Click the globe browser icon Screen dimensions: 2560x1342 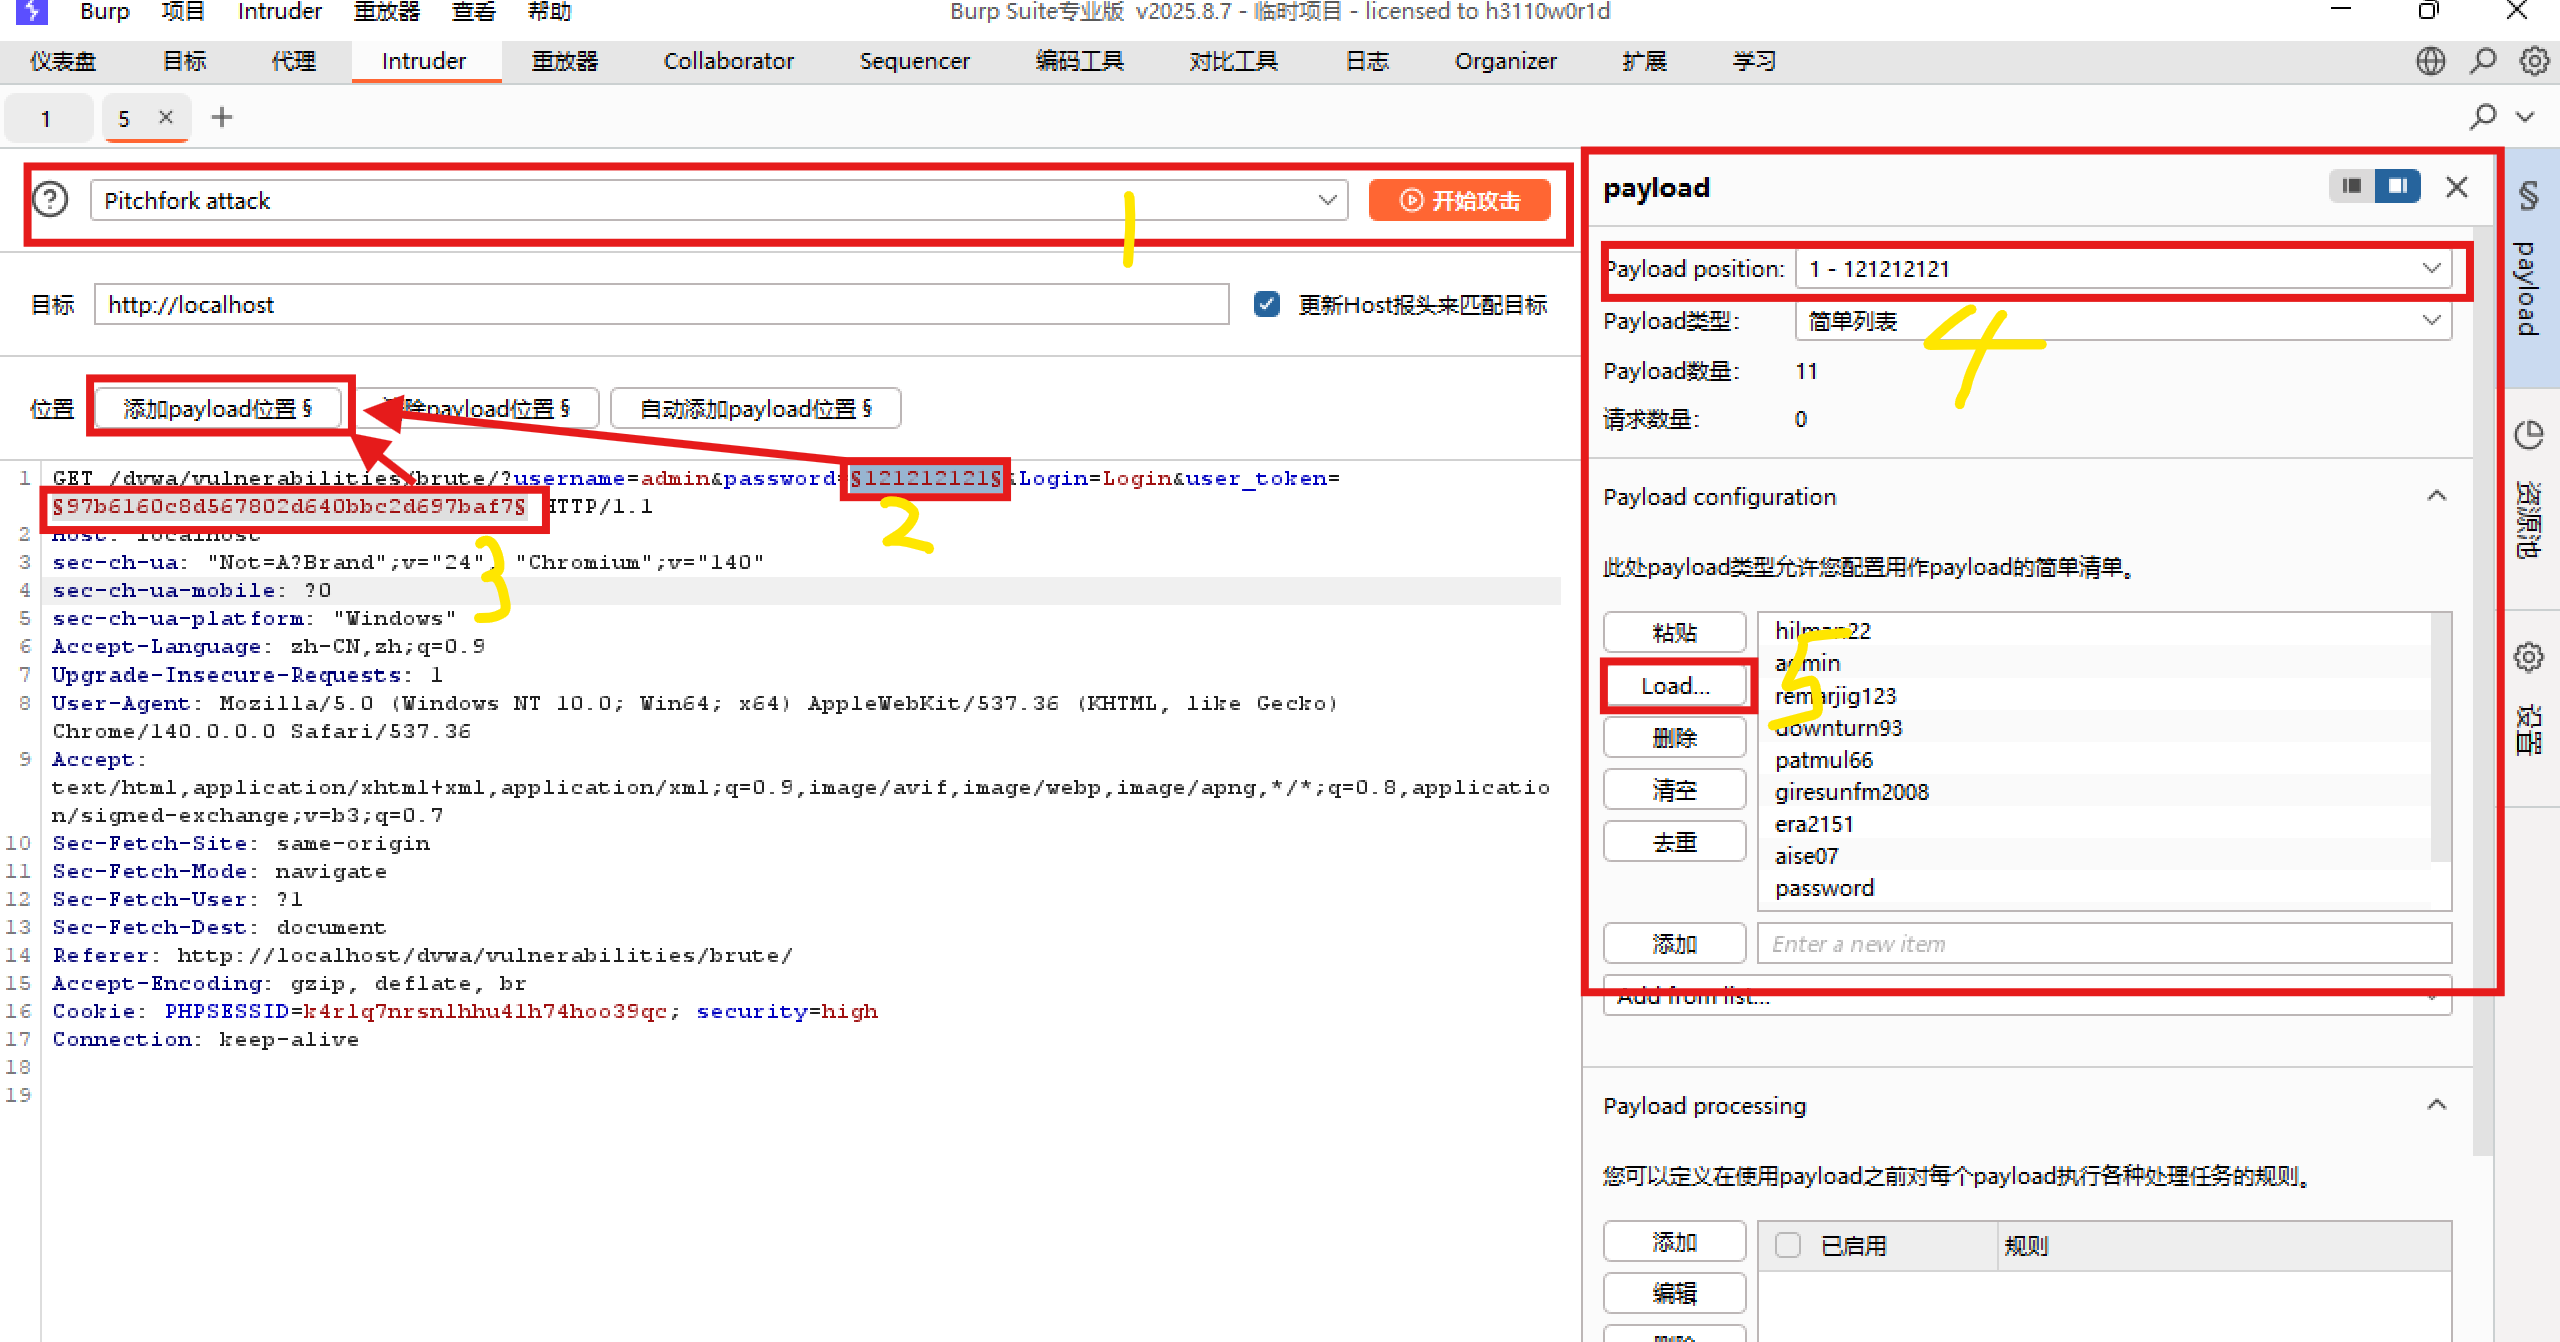tap(2430, 61)
